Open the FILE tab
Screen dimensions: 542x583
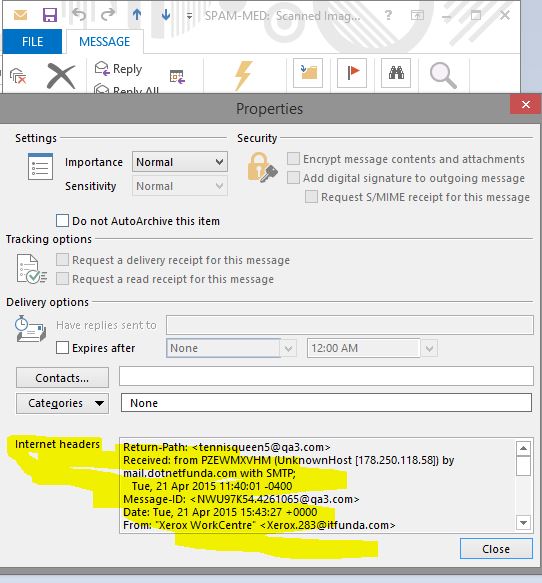coord(32,42)
